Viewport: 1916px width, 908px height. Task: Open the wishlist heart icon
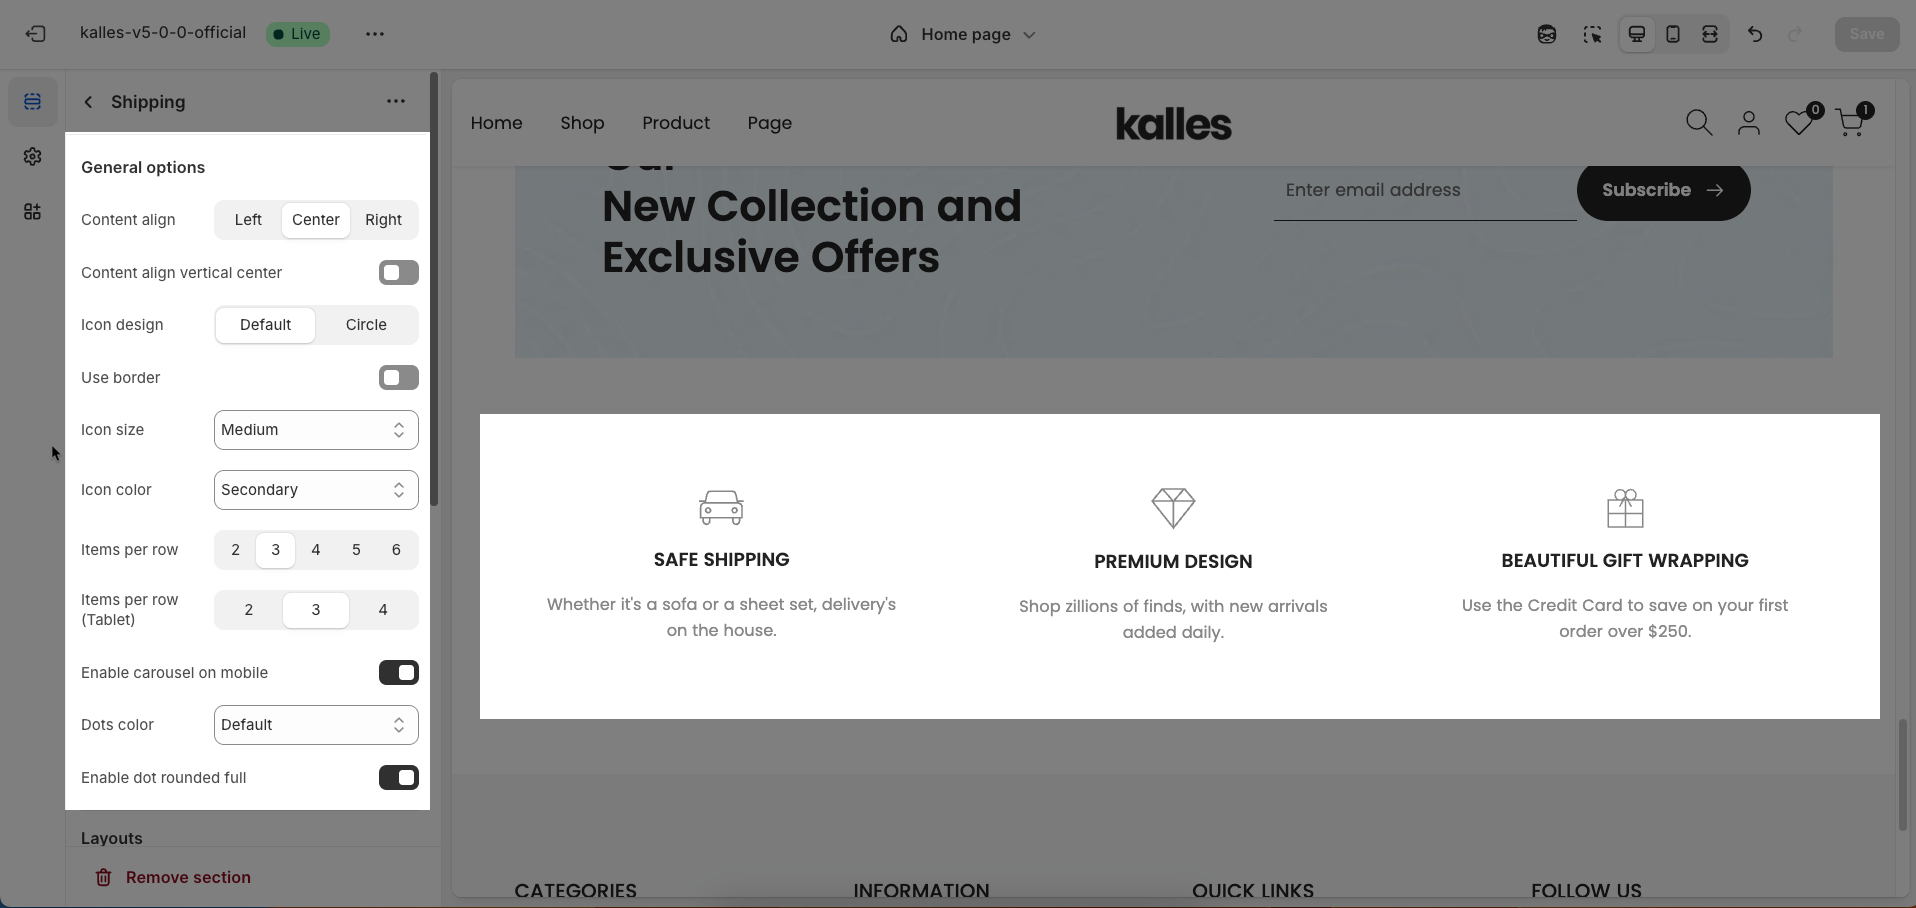coord(1799,123)
